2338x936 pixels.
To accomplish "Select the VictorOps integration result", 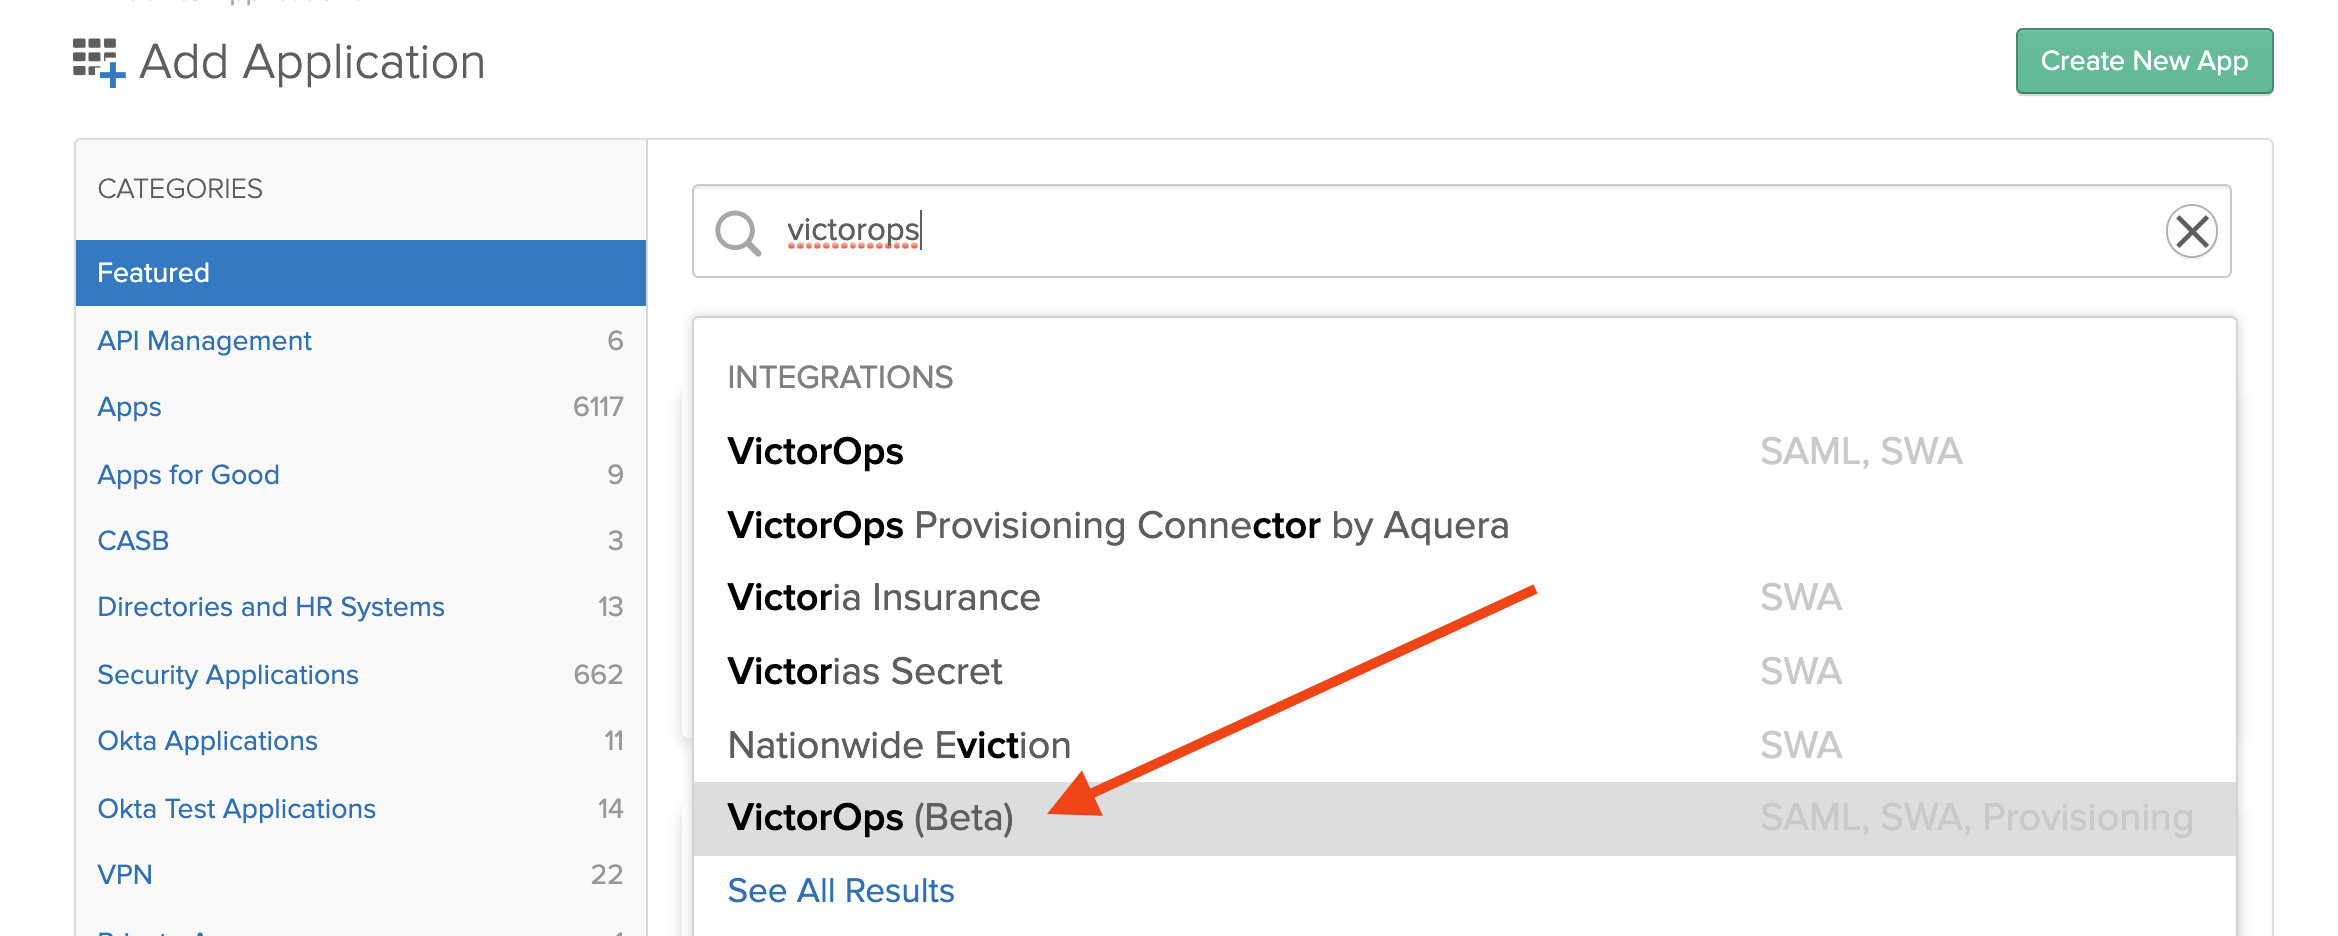I will (x=815, y=450).
